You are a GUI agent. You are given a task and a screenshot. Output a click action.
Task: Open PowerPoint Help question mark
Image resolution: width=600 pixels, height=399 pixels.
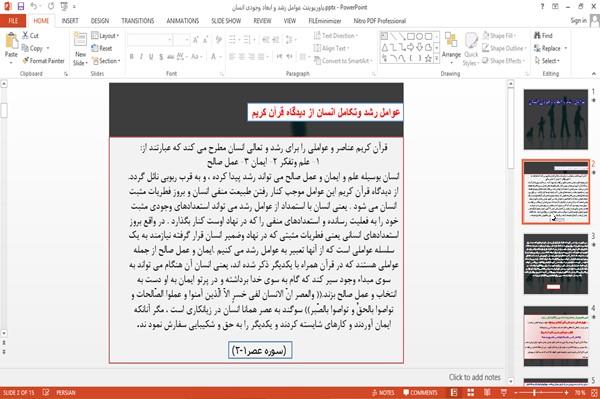point(542,7)
